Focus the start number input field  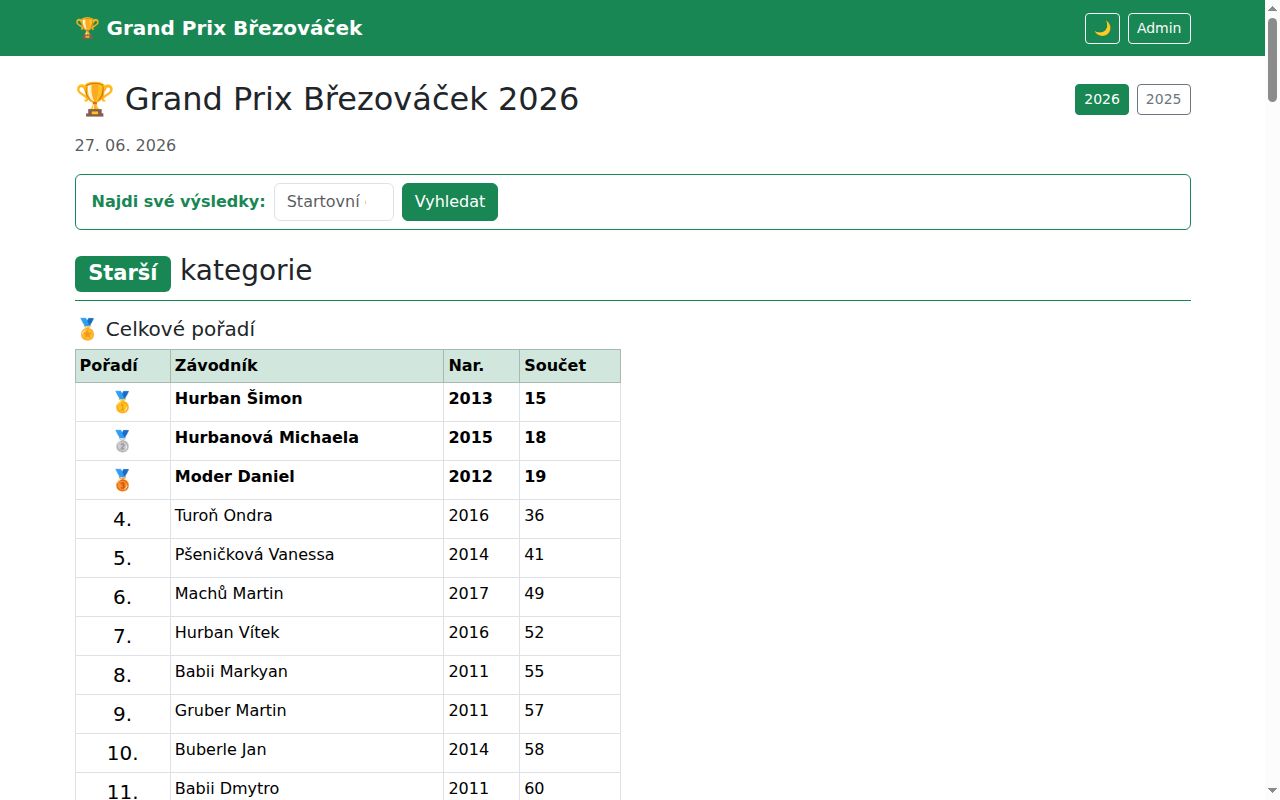pos(334,202)
